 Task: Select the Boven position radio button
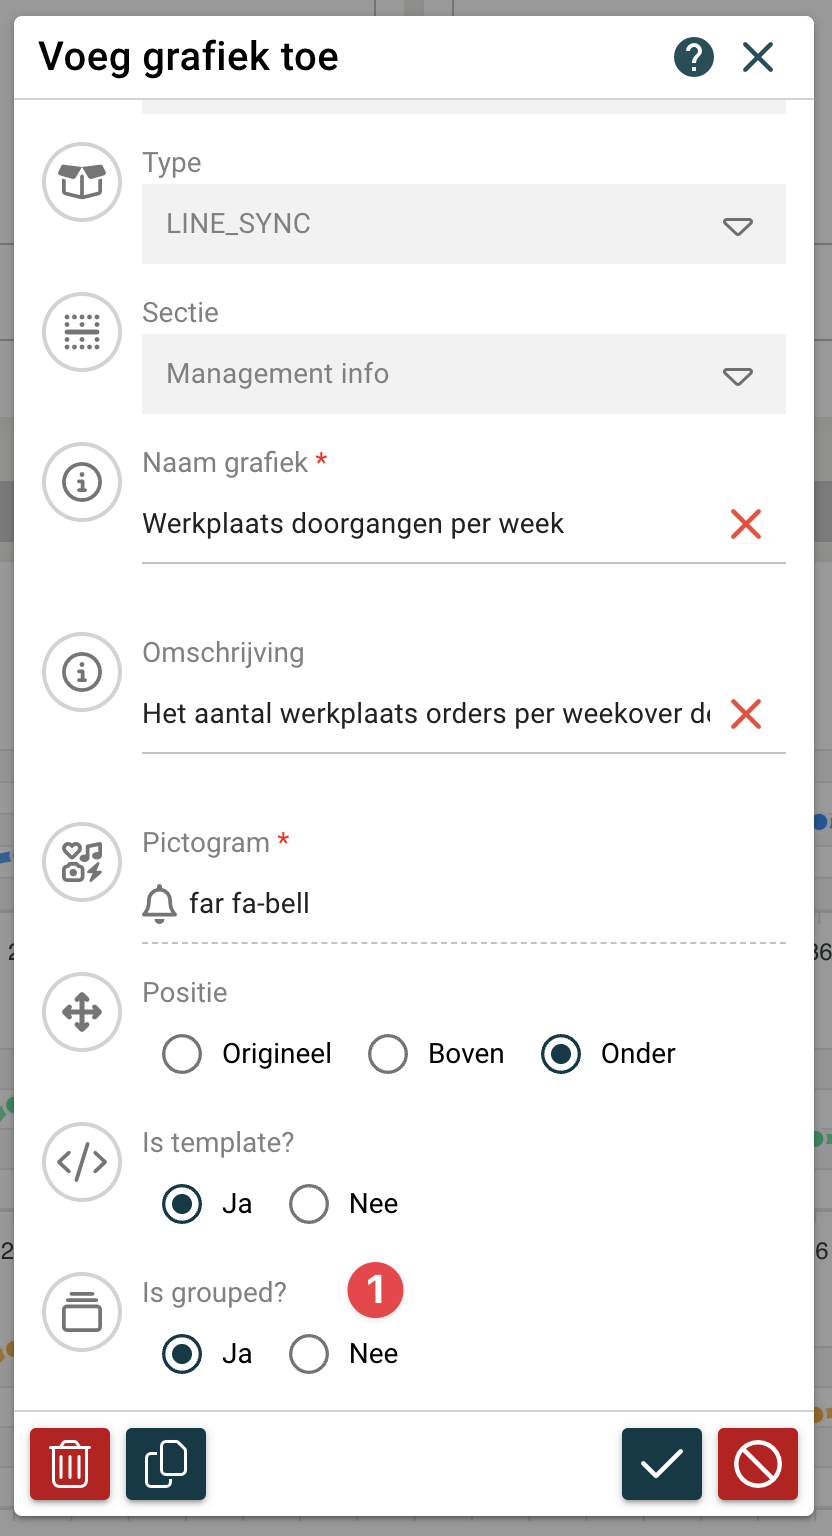click(x=388, y=1054)
